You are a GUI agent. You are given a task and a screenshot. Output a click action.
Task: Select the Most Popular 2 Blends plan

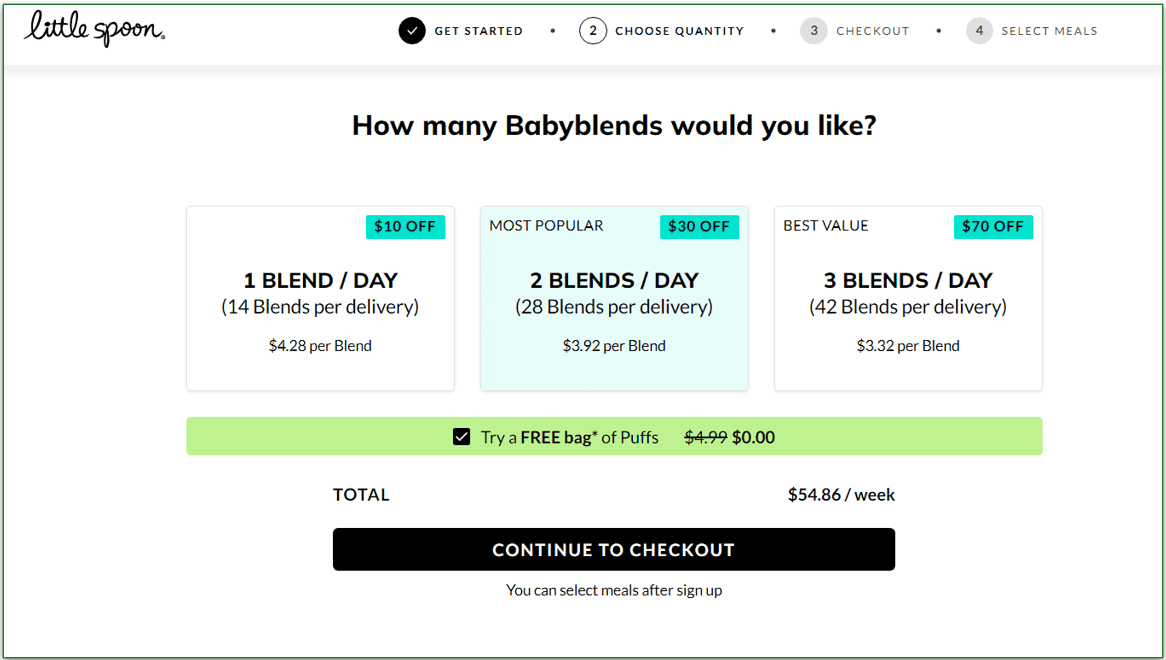coord(614,298)
